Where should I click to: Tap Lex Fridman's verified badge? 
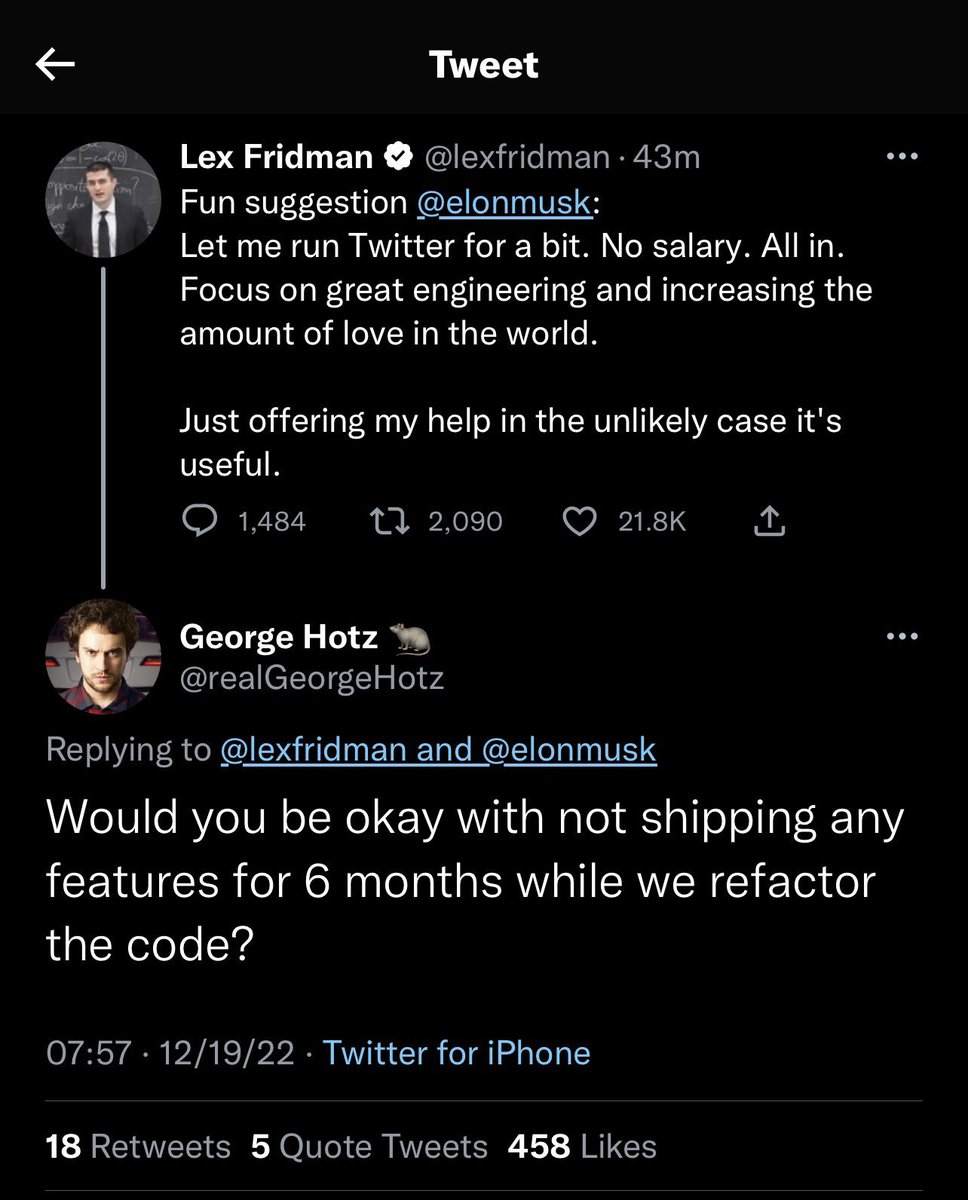tap(399, 157)
